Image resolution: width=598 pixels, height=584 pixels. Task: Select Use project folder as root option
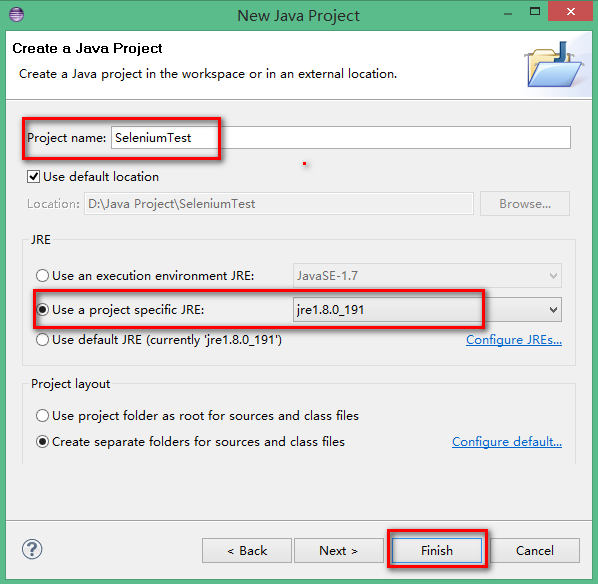42,415
